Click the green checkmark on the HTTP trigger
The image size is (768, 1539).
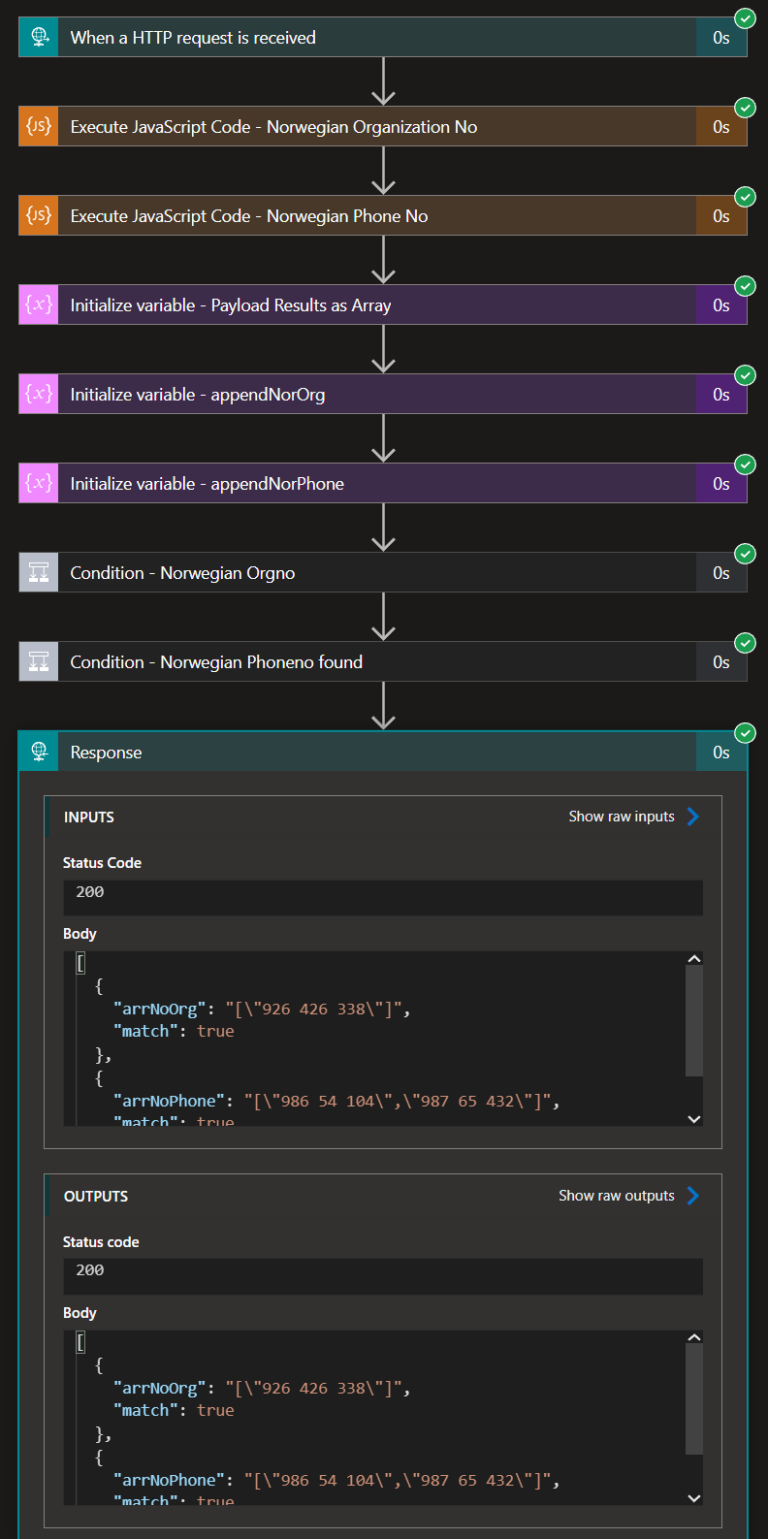tap(745, 17)
